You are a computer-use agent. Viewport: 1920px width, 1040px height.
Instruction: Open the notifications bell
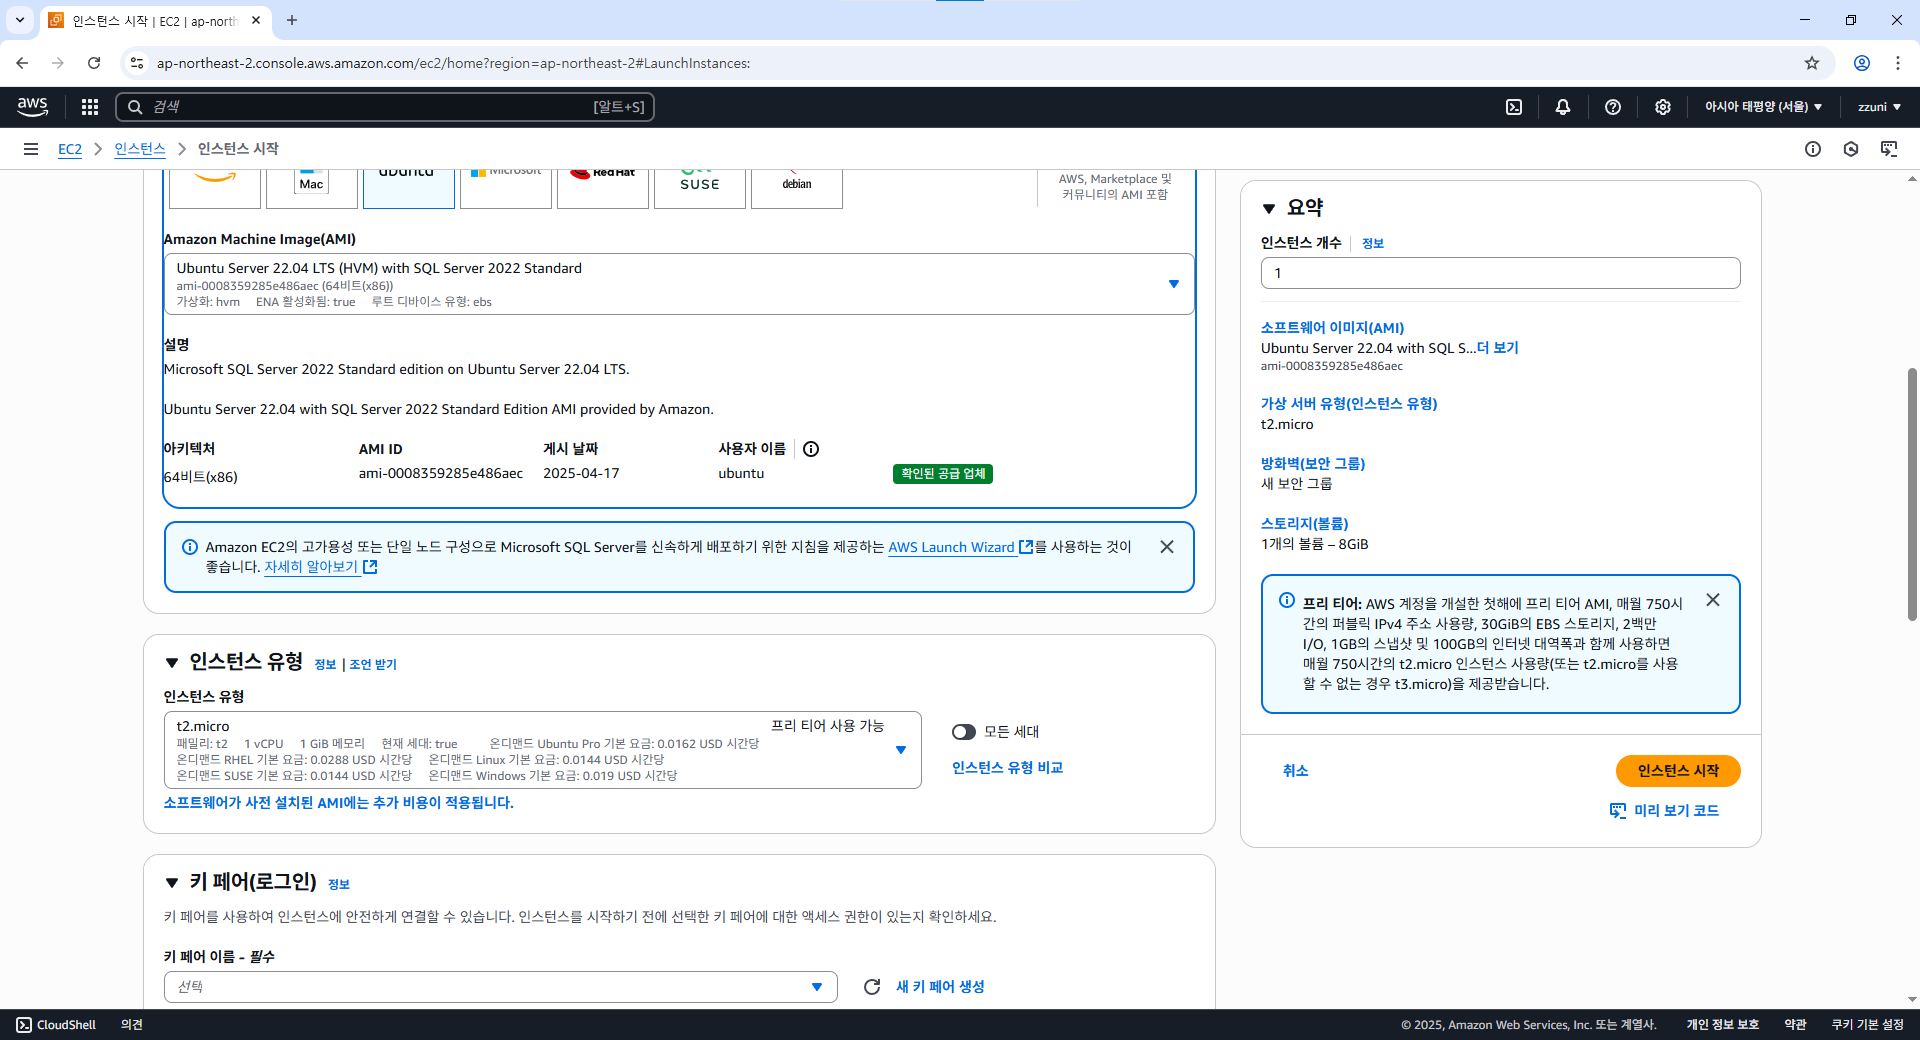tap(1563, 107)
